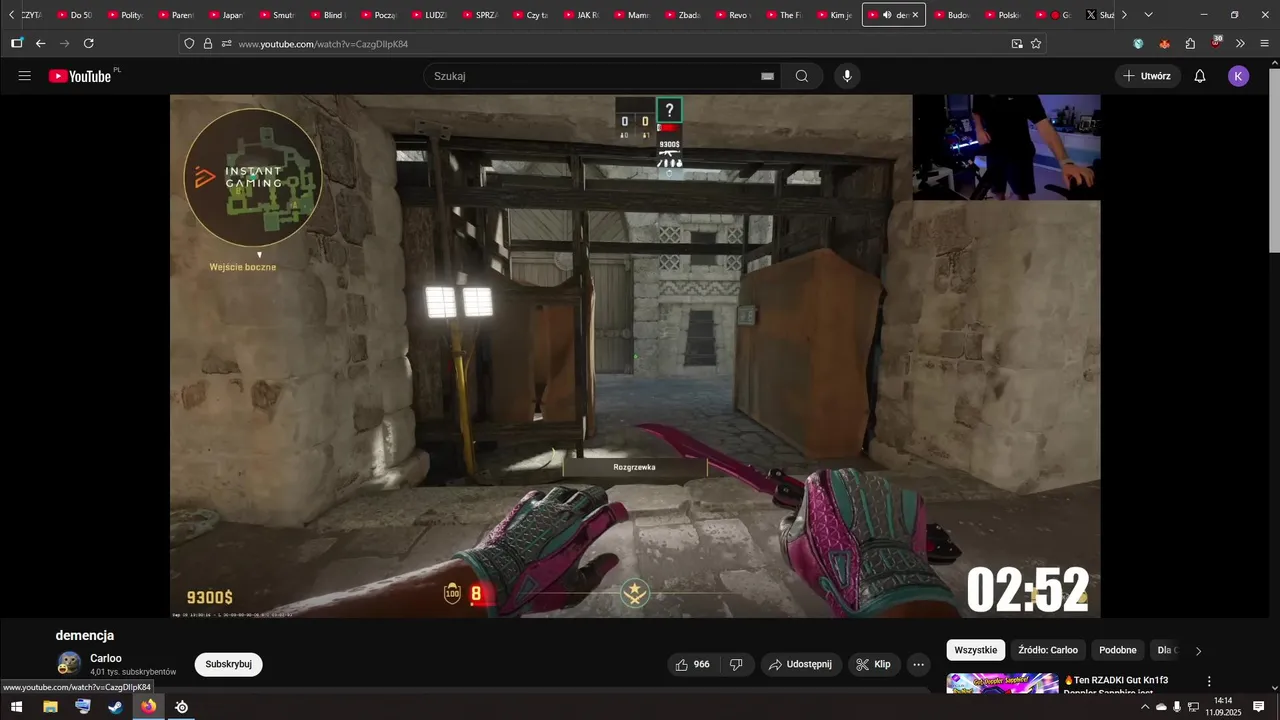
Task: Reload the page in Firefox
Action: pos(89,44)
